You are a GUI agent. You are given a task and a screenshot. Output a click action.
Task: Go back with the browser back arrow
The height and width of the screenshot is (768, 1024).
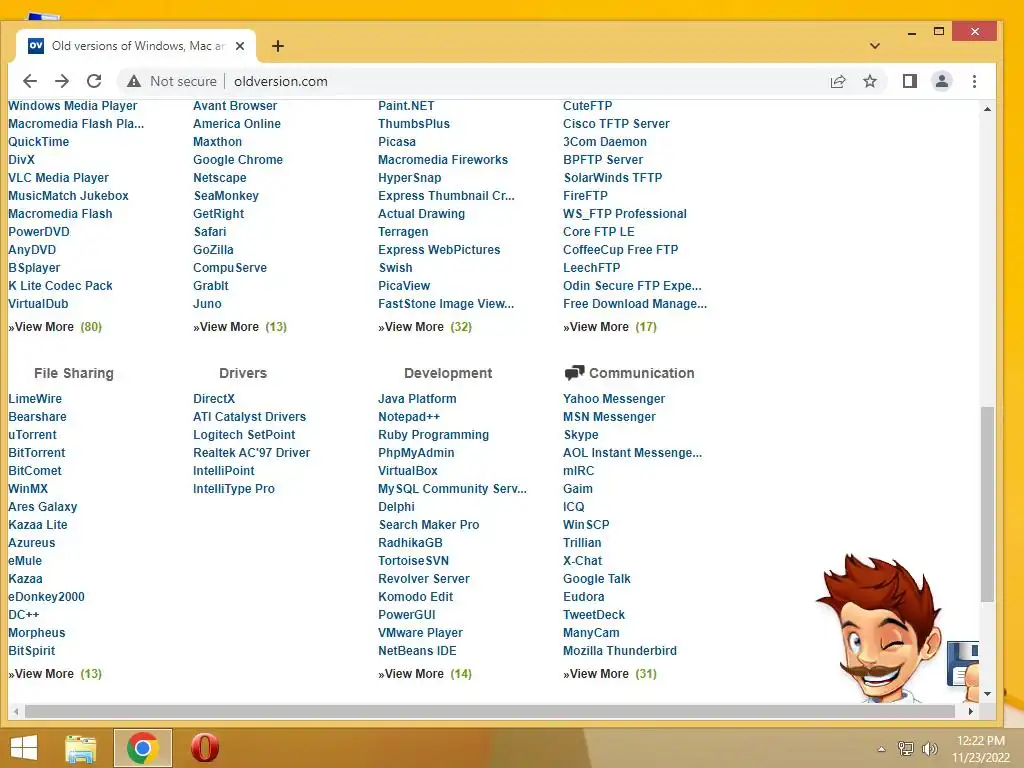click(30, 81)
